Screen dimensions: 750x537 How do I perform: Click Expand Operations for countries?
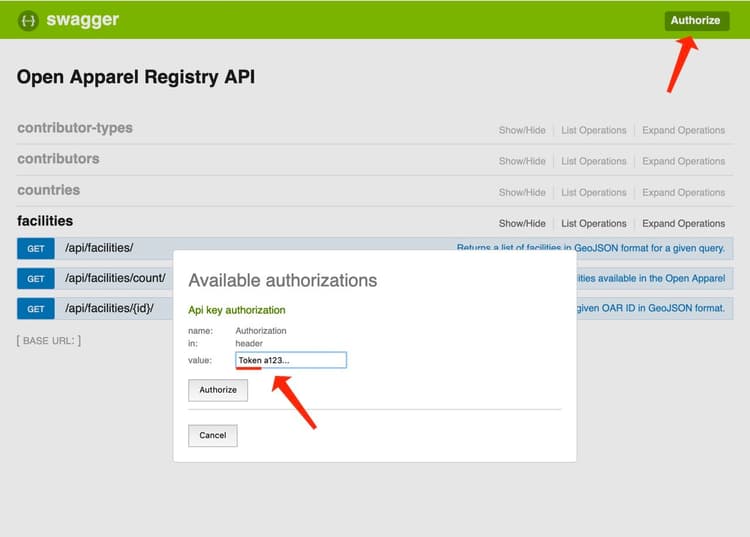point(684,192)
